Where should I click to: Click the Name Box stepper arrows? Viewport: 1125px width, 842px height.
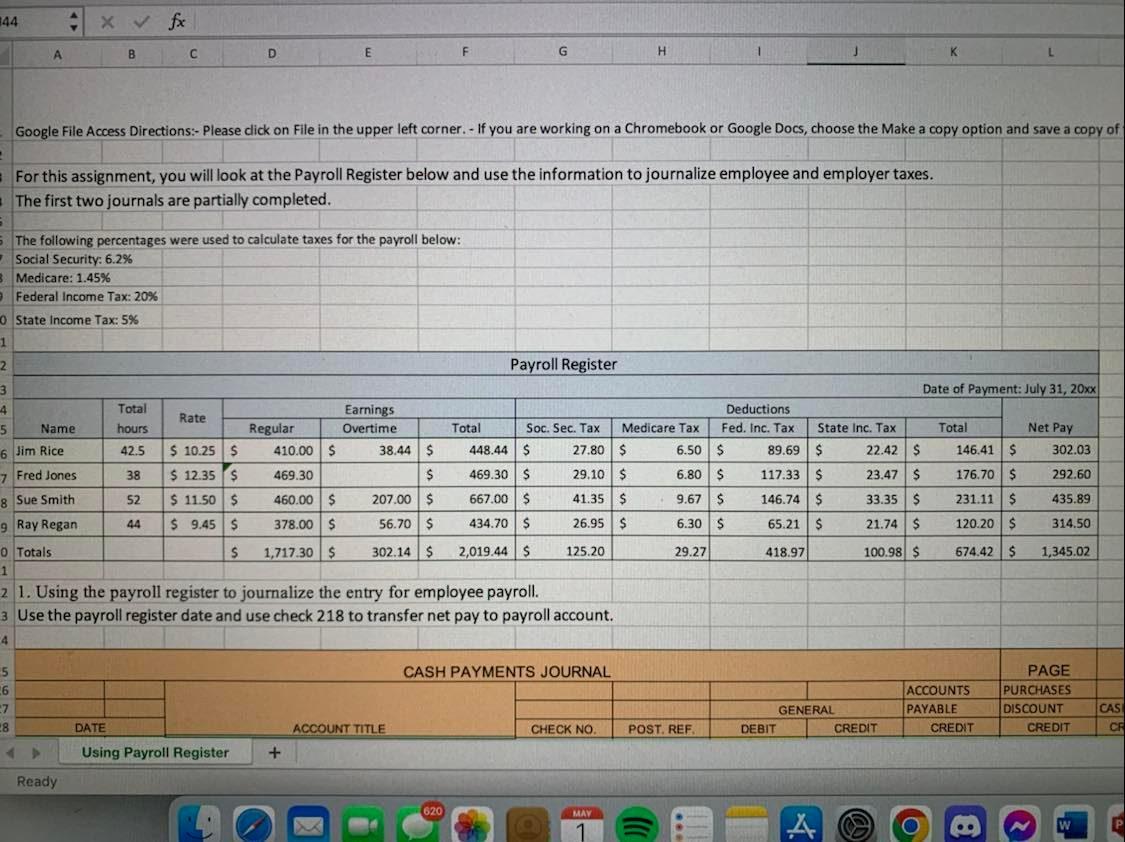point(73,21)
